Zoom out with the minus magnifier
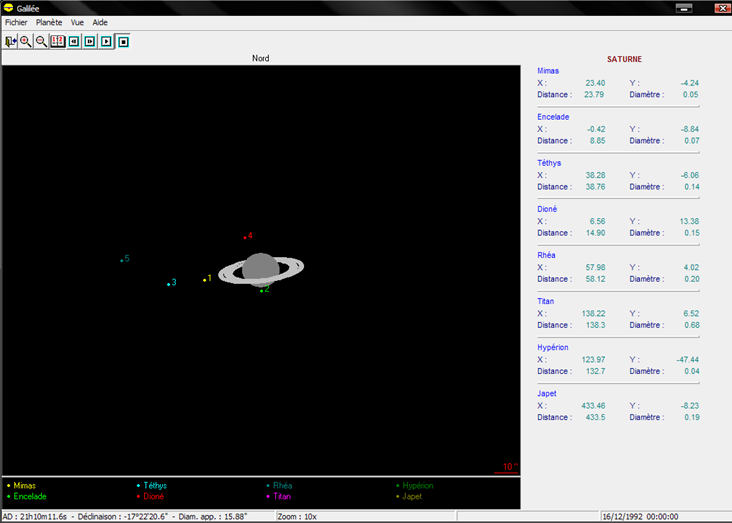732x523 pixels. click(42, 42)
